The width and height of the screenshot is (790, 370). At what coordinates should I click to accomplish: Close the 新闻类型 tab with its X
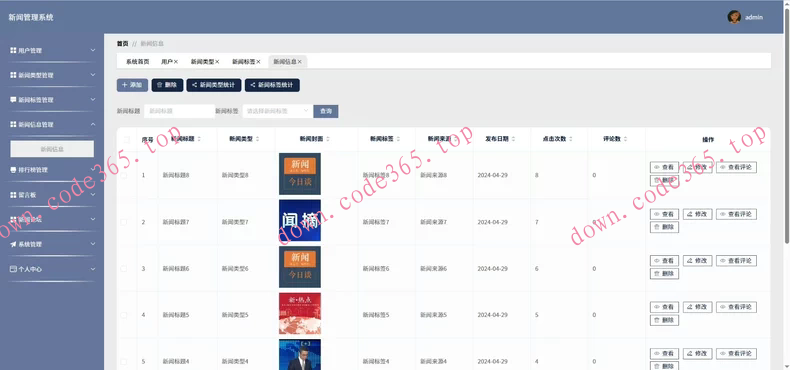[217, 61]
